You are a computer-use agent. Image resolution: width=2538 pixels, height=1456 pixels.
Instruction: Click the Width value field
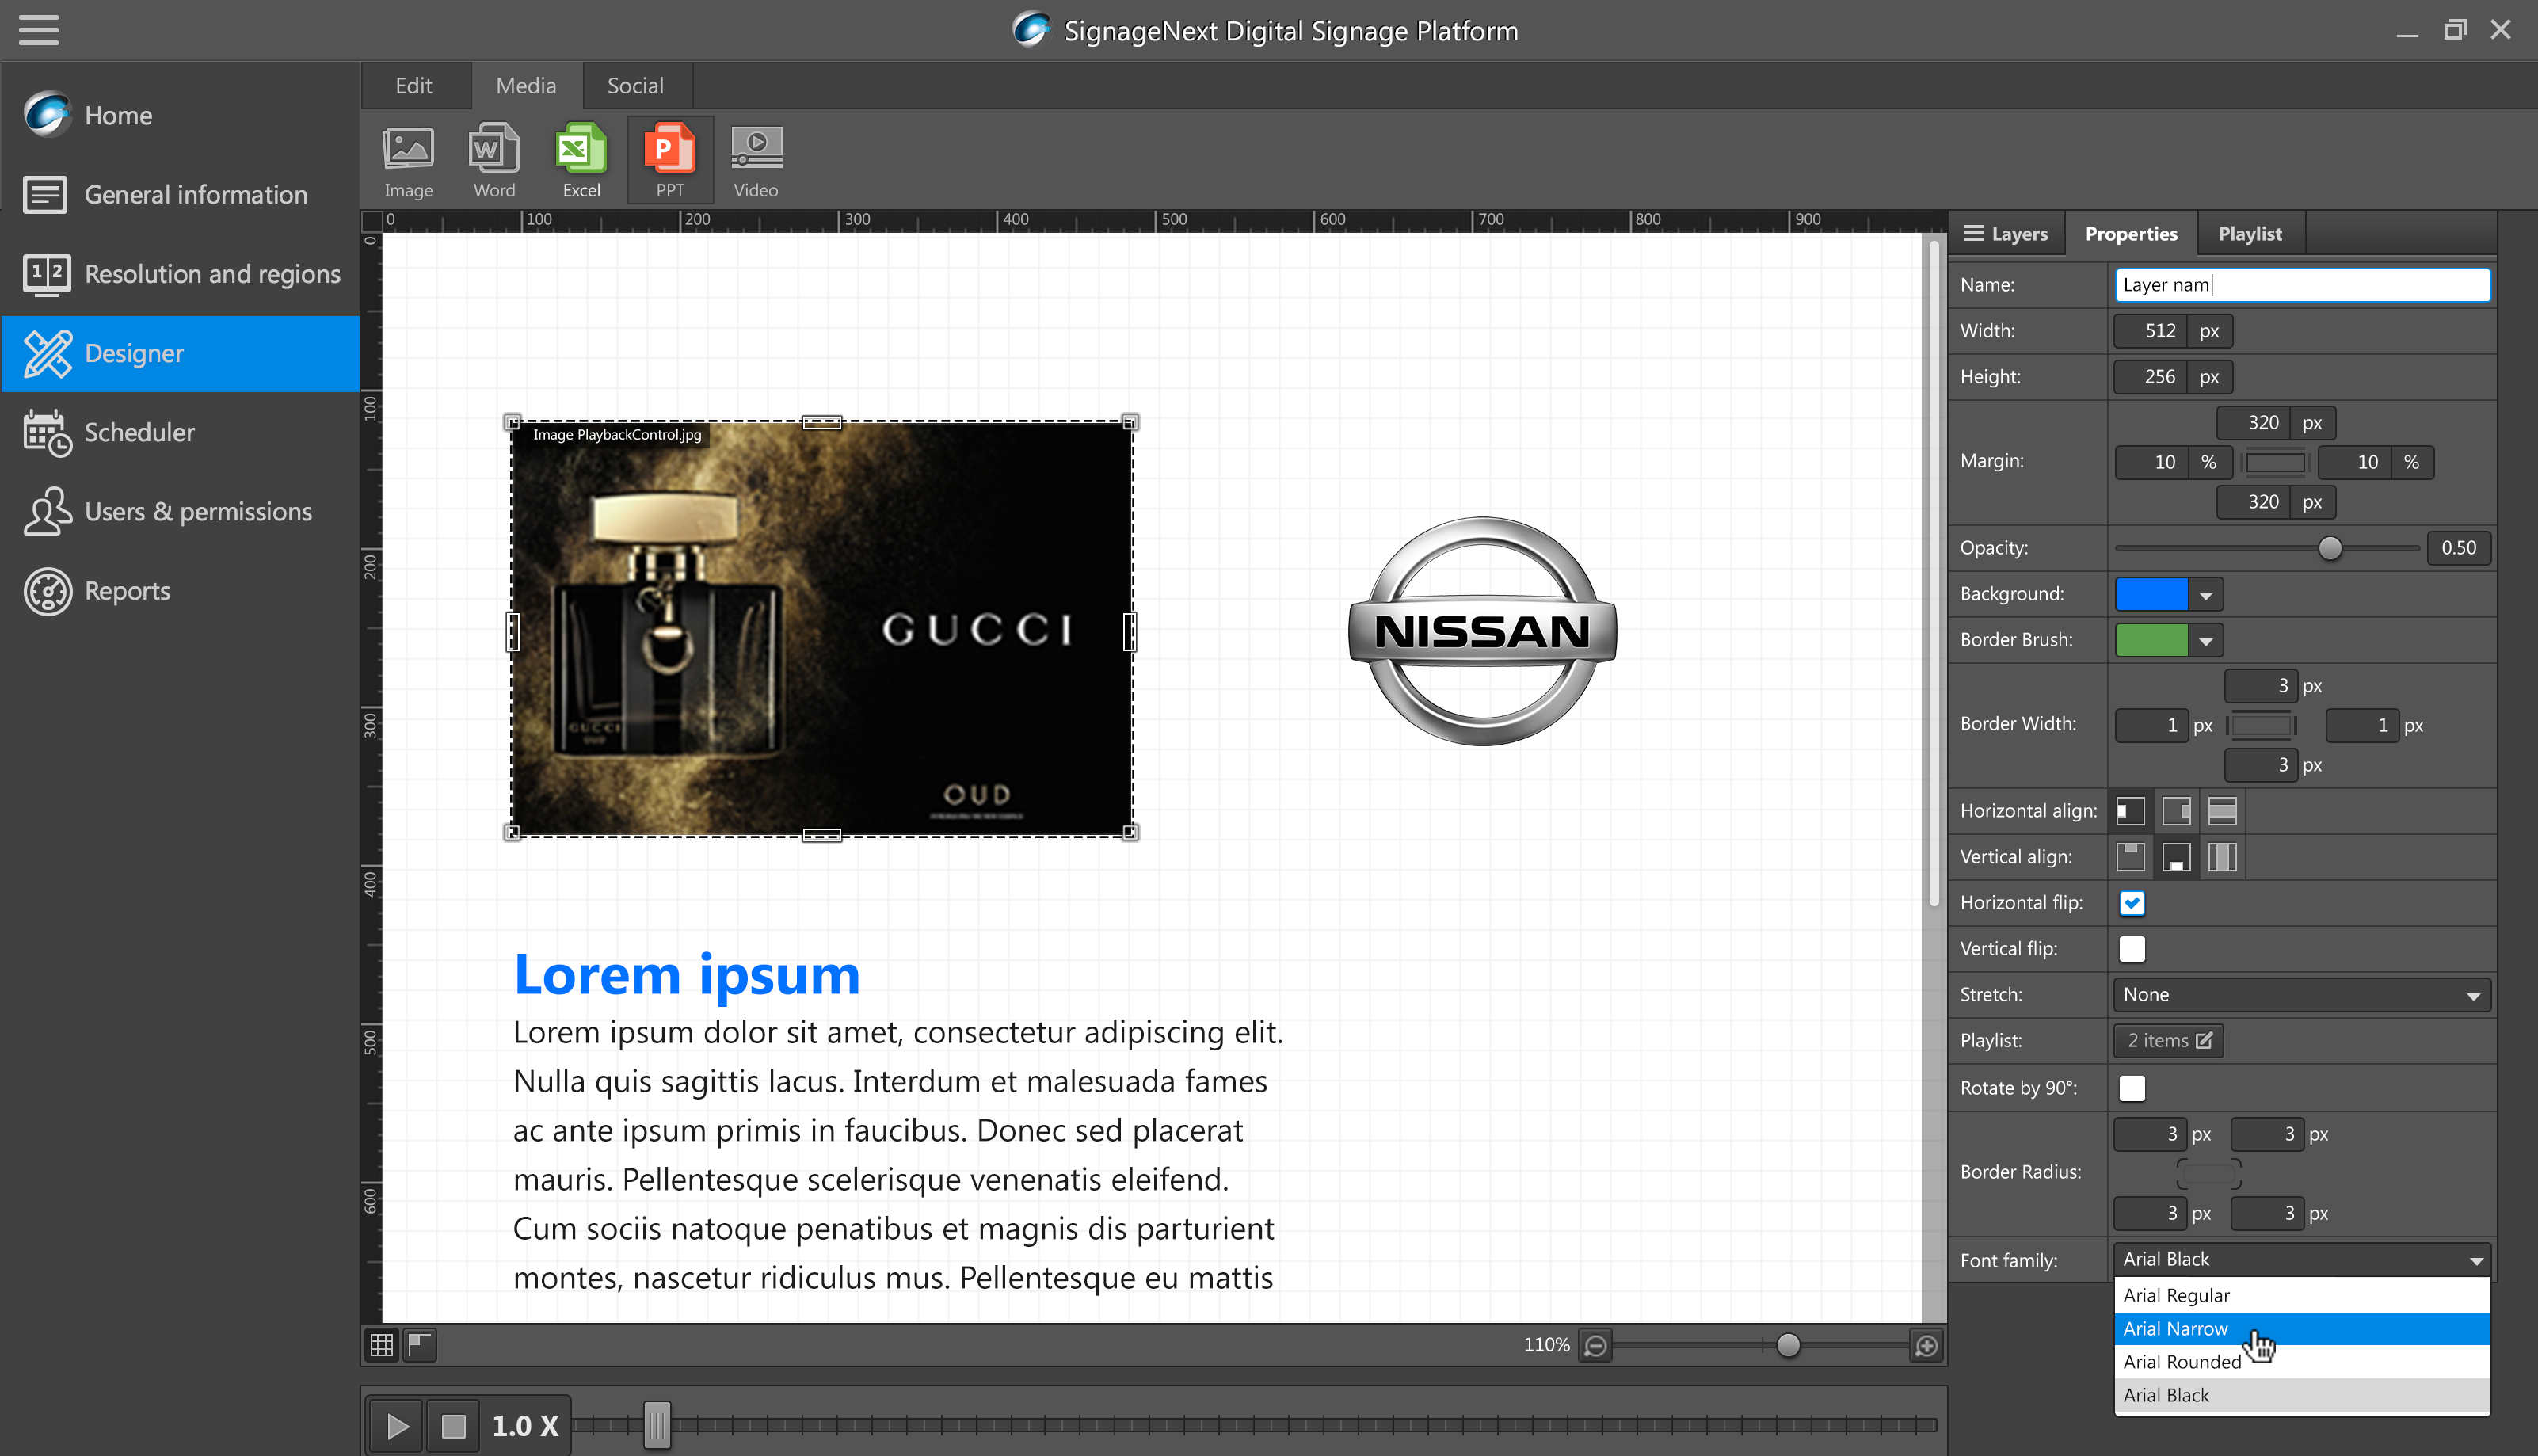pyautogui.click(x=2150, y=331)
